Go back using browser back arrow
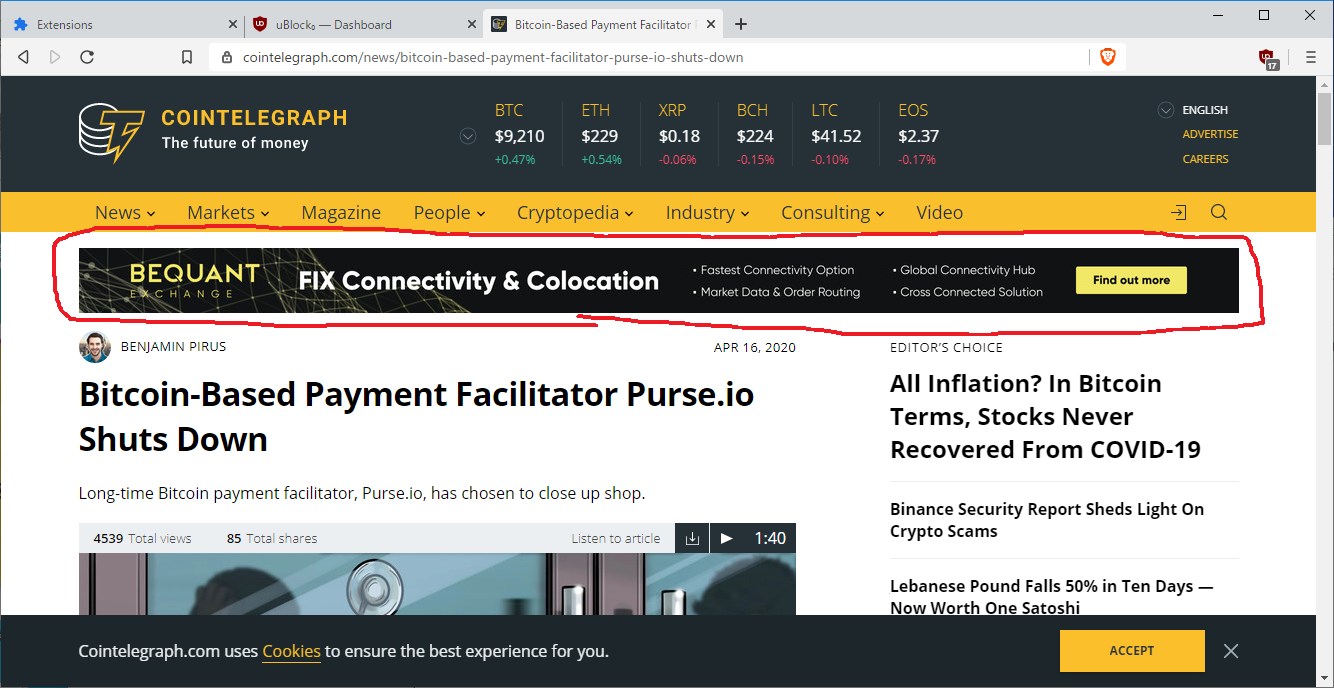This screenshot has height=688, width=1334. tap(23, 57)
